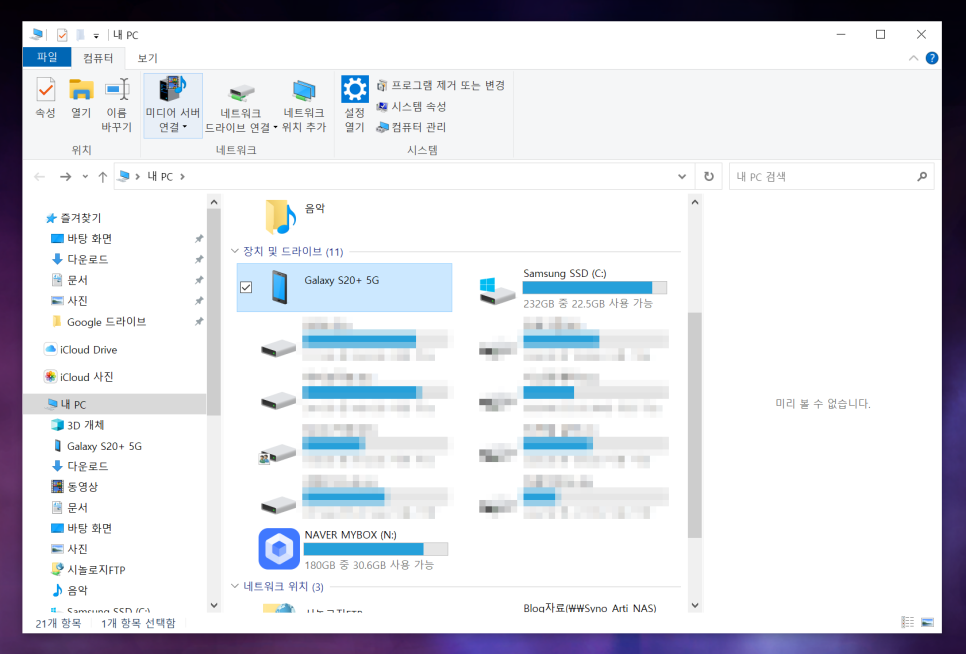The height and width of the screenshot is (654, 966).
Task: Select the Samsung SSD (C:) drive
Action: [x=573, y=288]
